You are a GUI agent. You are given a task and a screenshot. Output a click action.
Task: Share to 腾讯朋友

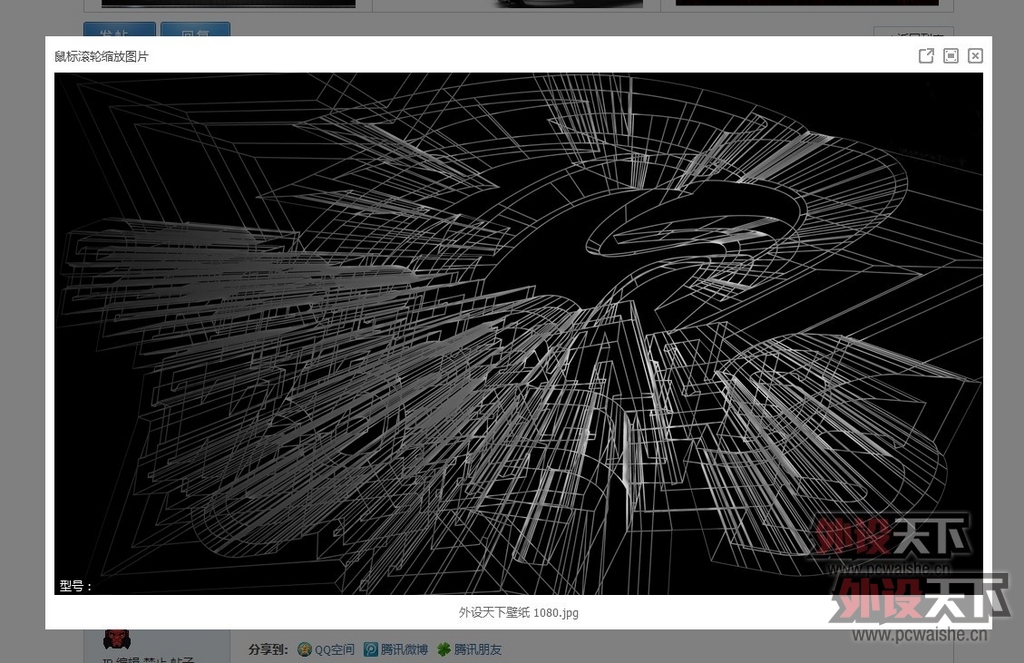[x=470, y=649]
